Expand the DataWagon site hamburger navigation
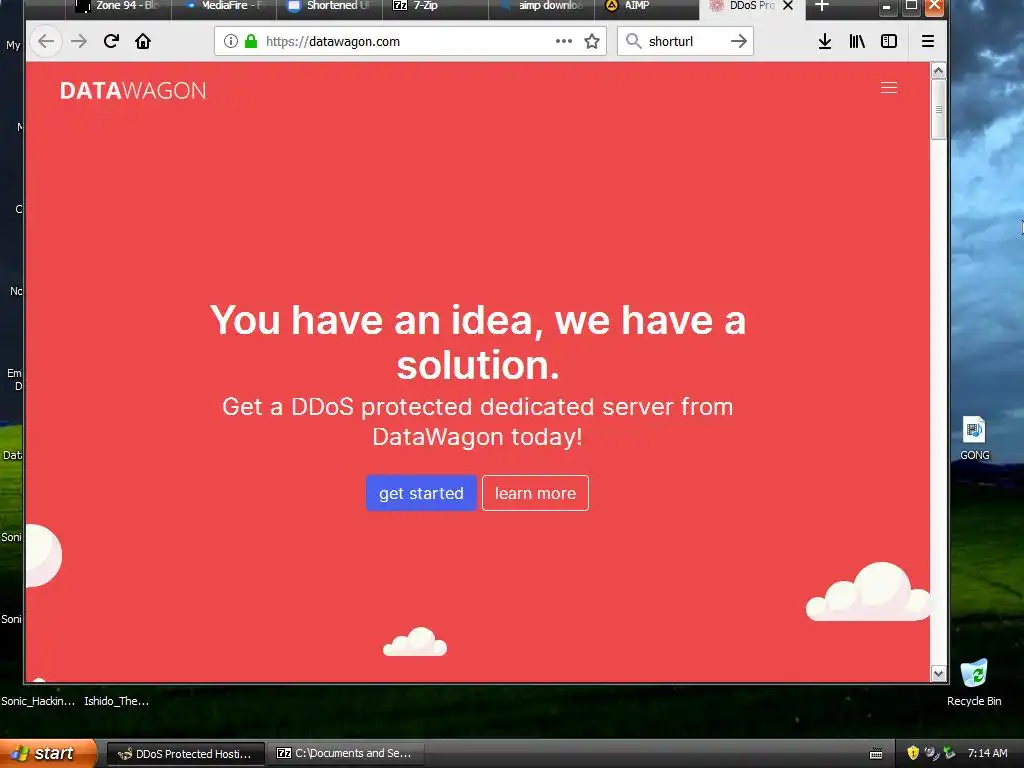The height and width of the screenshot is (768, 1024). 888,88
